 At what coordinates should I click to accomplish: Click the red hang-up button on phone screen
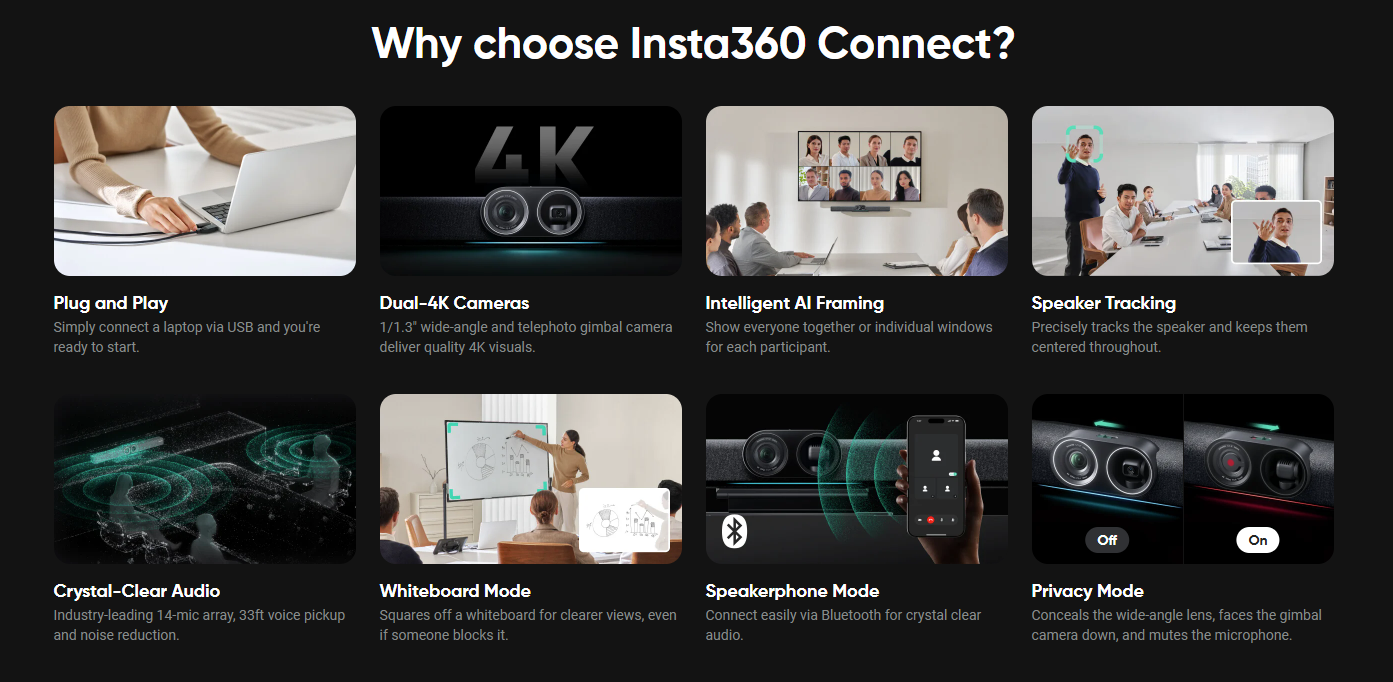tap(931, 520)
